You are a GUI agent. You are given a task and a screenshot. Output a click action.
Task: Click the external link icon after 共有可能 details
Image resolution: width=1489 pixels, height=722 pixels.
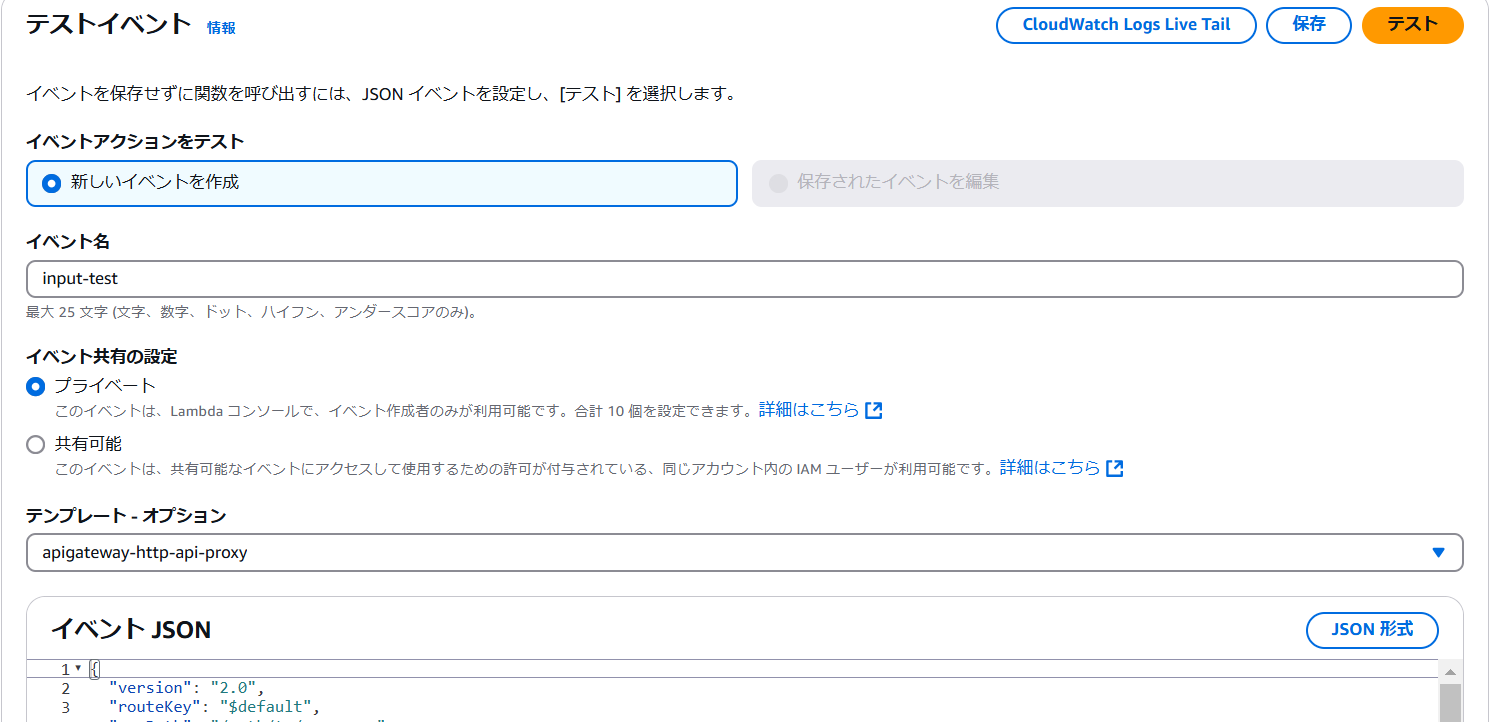[x=1116, y=467]
